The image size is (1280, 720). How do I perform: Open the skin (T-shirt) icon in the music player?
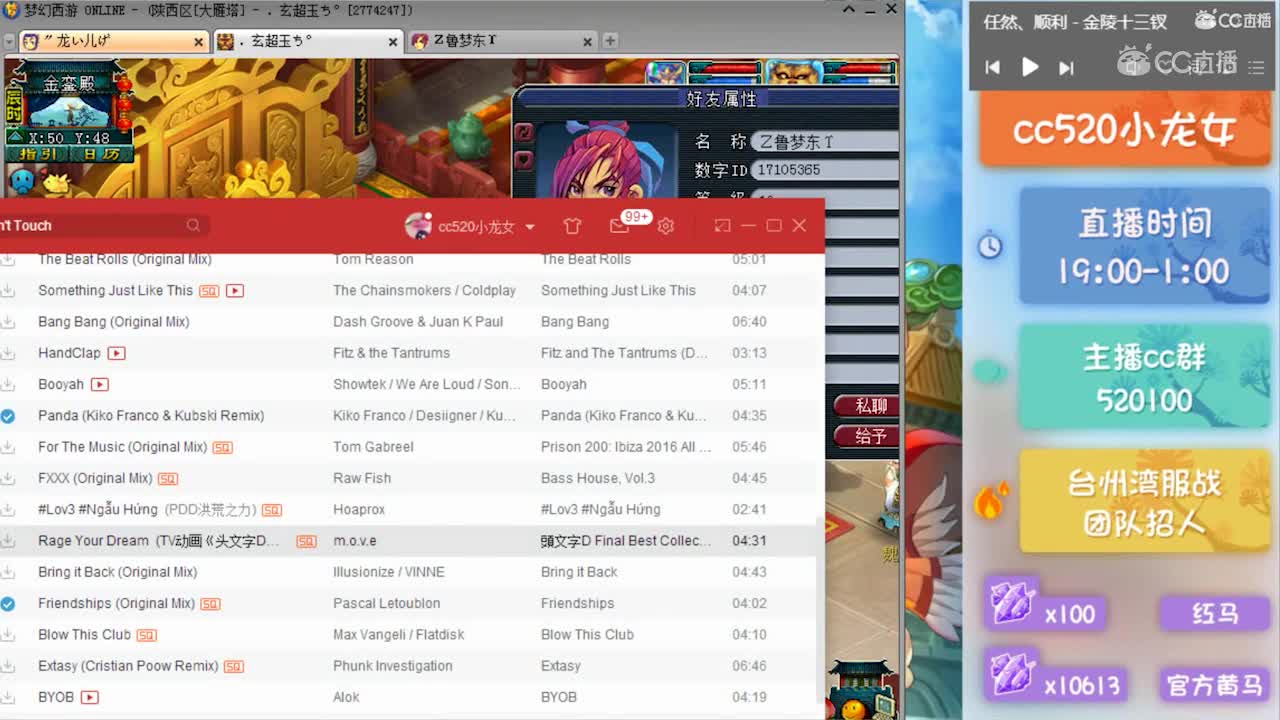[x=572, y=226]
